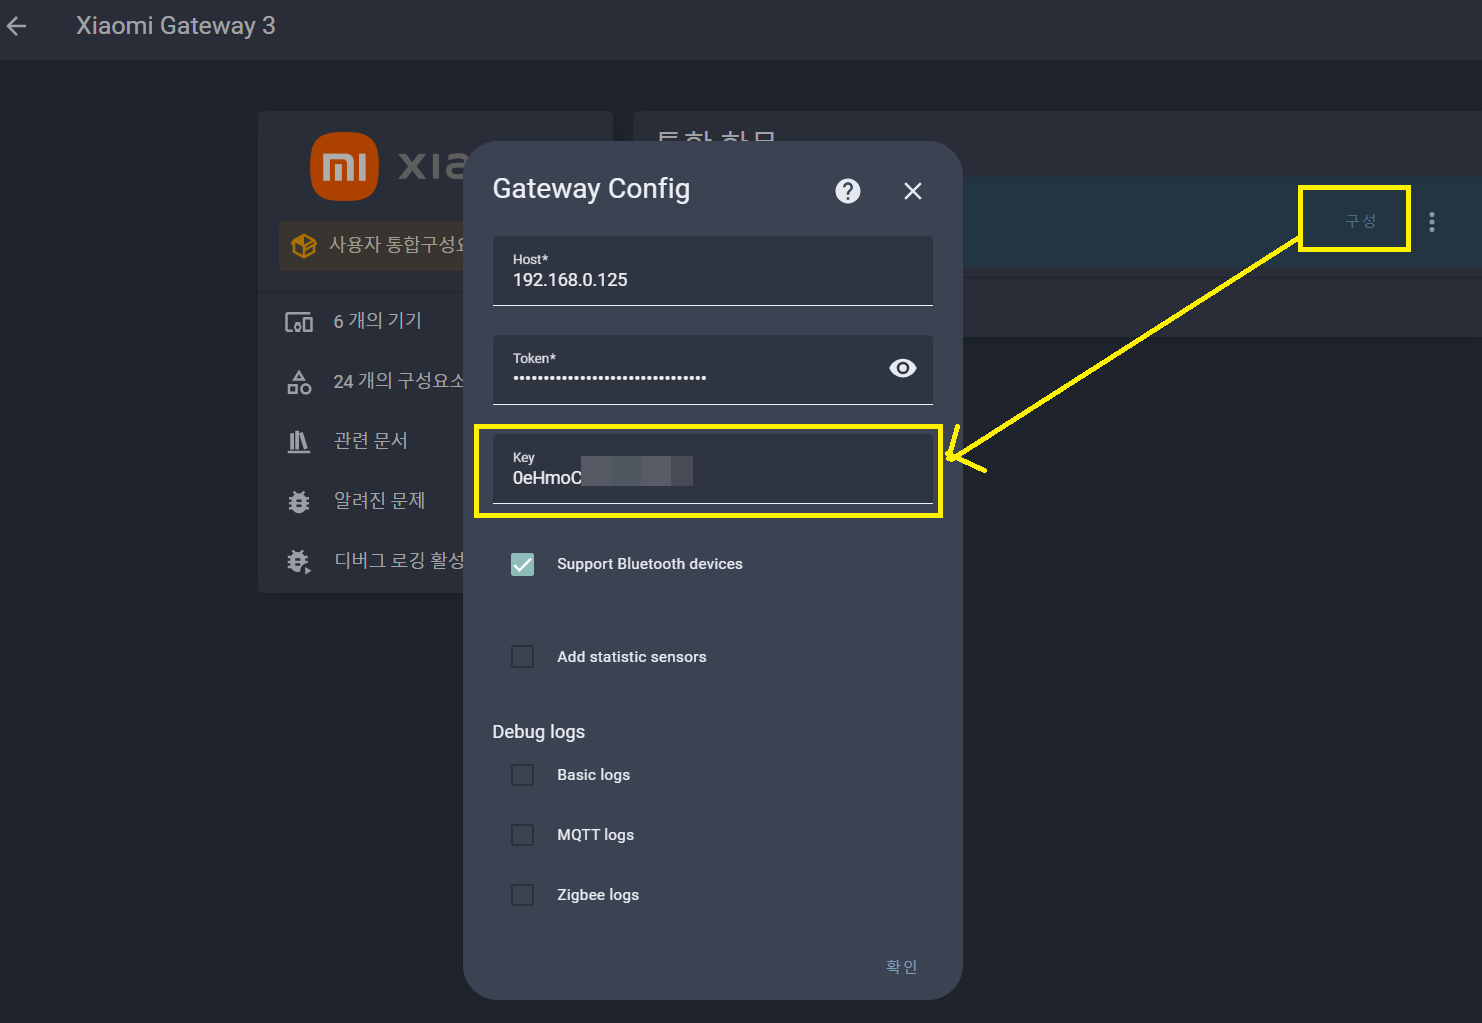1482x1023 pixels.
Task: Open help for Gateway Config dialog
Action: [x=848, y=191]
